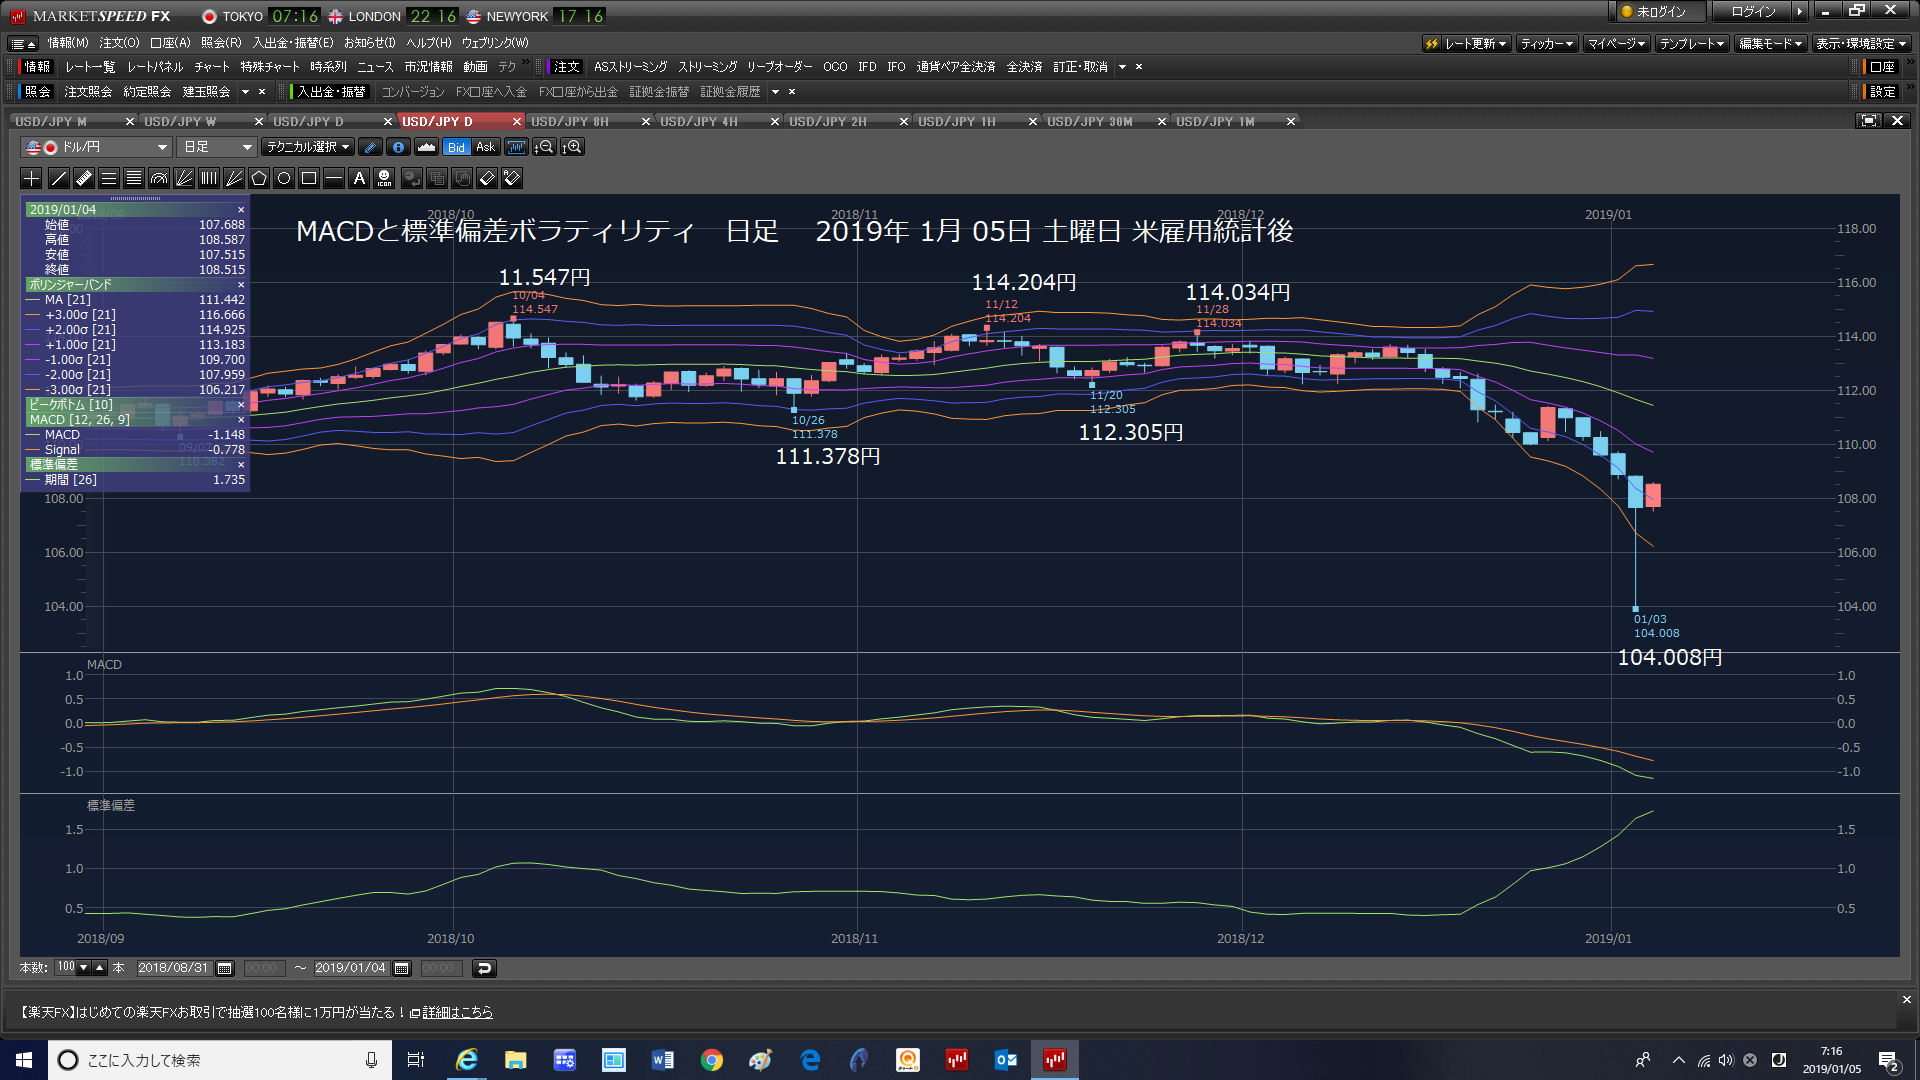The width and height of the screenshot is (1920, 1080).
Task: Open the 編集モード dropdown
Action: point(1770,43)
